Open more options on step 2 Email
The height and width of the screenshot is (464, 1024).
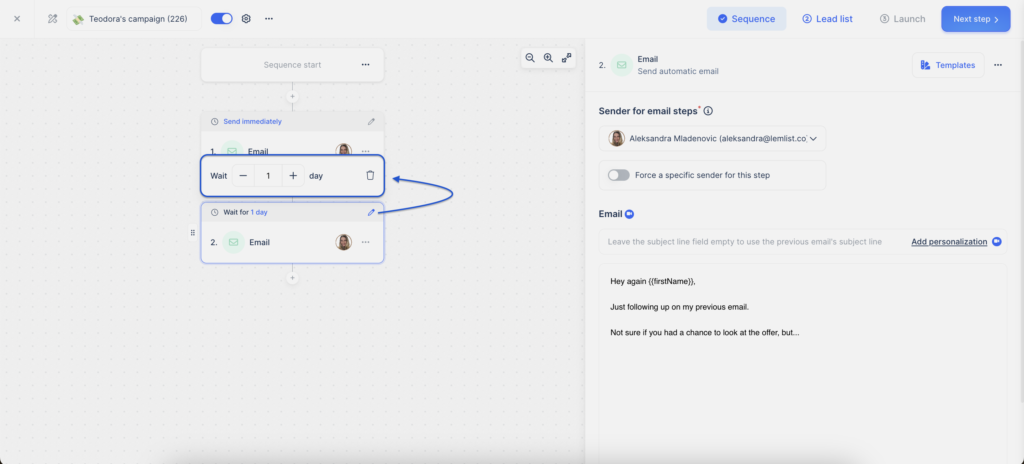pyautogui.click(x=365, y=242)
